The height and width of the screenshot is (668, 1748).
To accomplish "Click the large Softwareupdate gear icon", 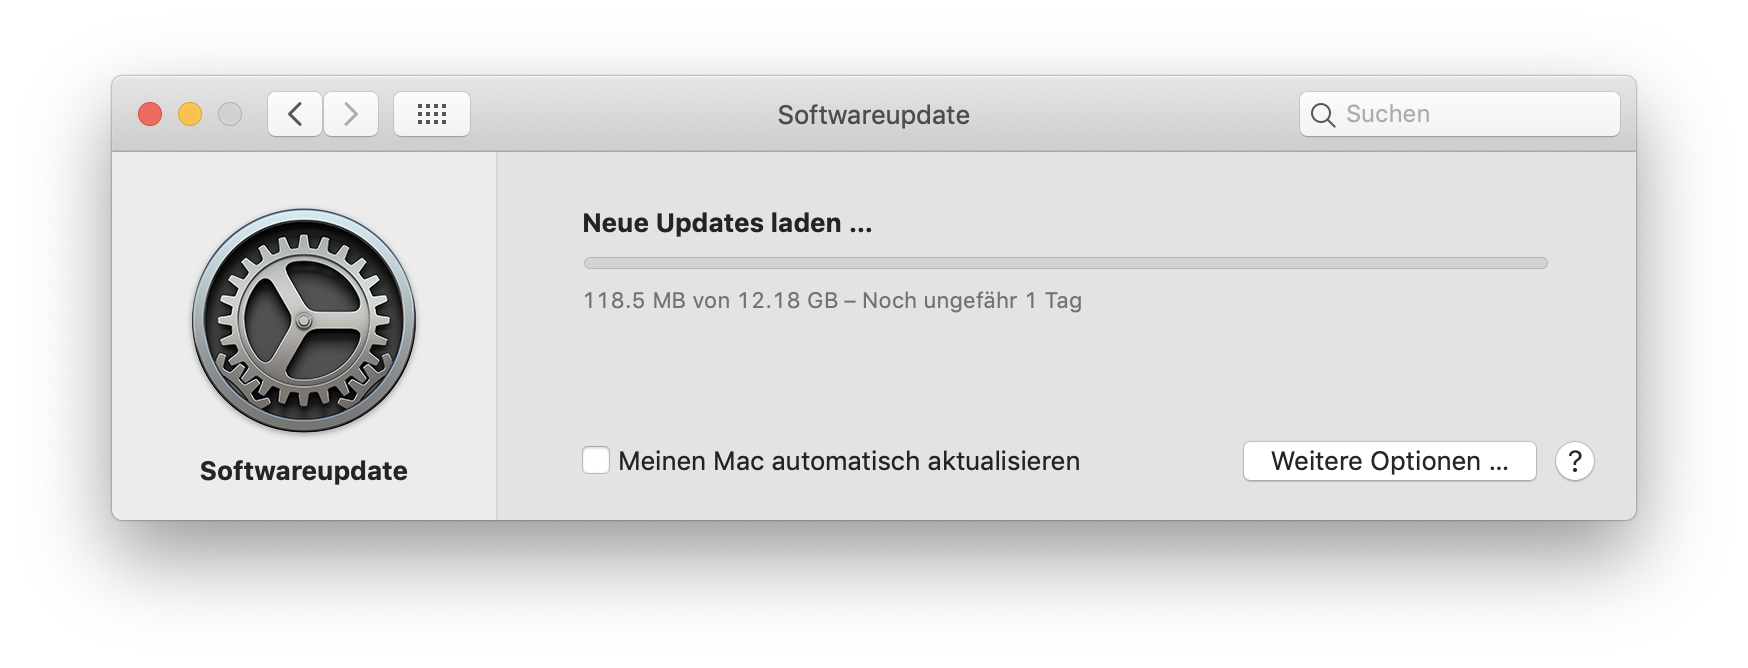I will click(x=304, y=320).
